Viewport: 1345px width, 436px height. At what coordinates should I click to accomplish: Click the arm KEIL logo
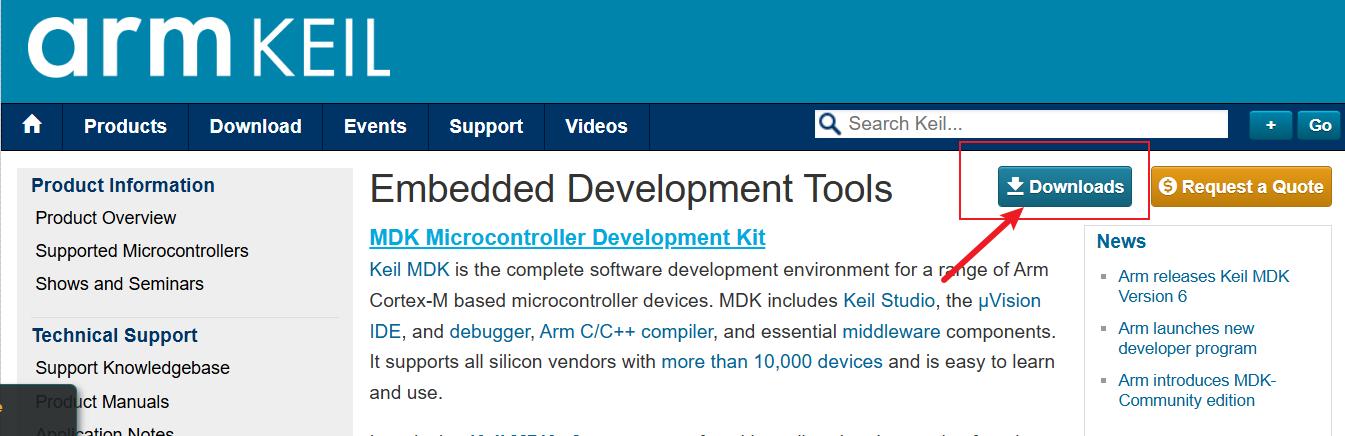pos(209,46)
